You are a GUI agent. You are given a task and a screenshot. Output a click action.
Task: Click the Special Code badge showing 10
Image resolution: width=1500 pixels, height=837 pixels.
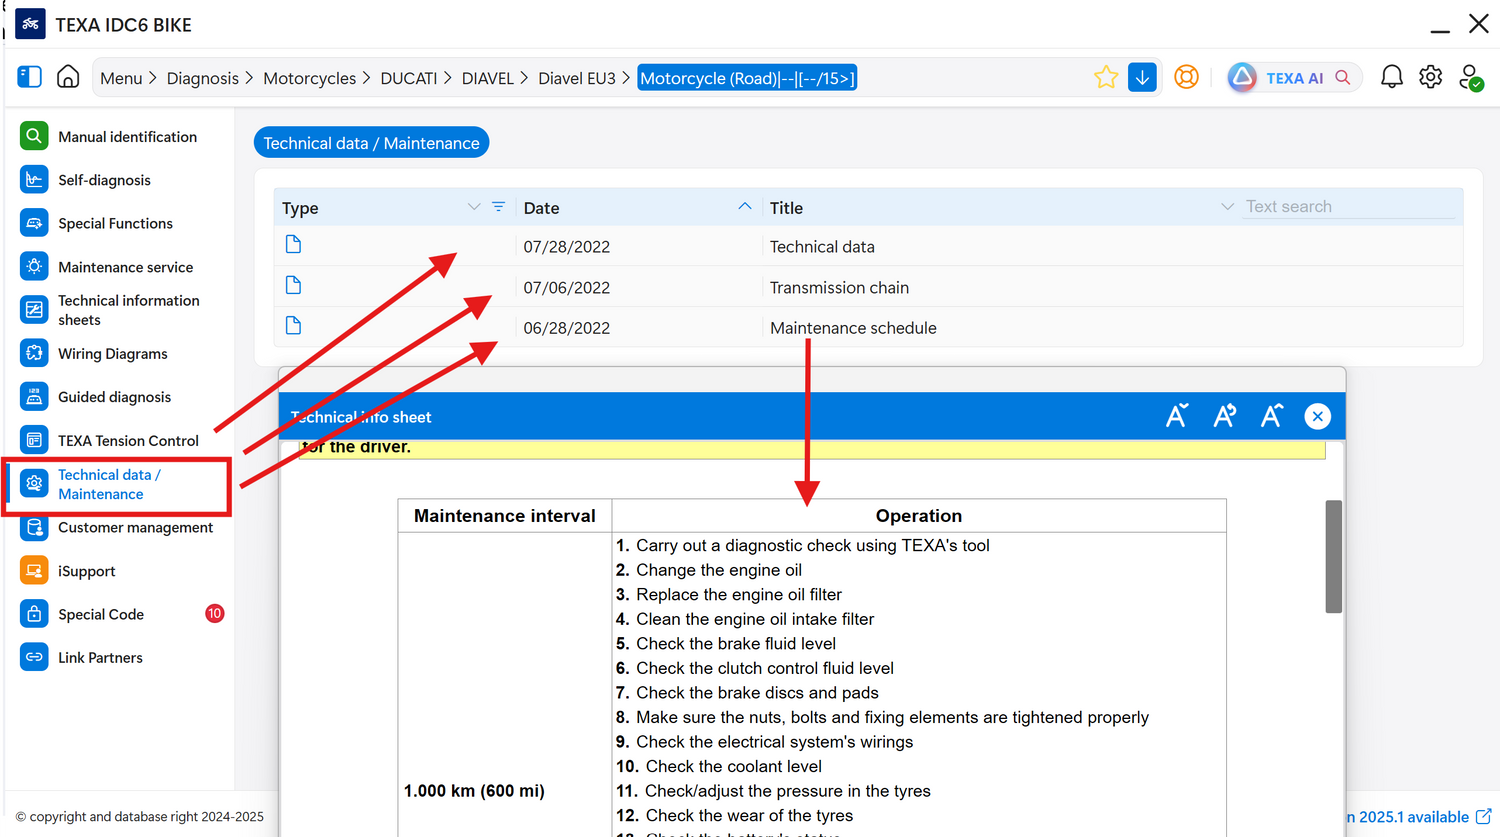tap(214, 614)
